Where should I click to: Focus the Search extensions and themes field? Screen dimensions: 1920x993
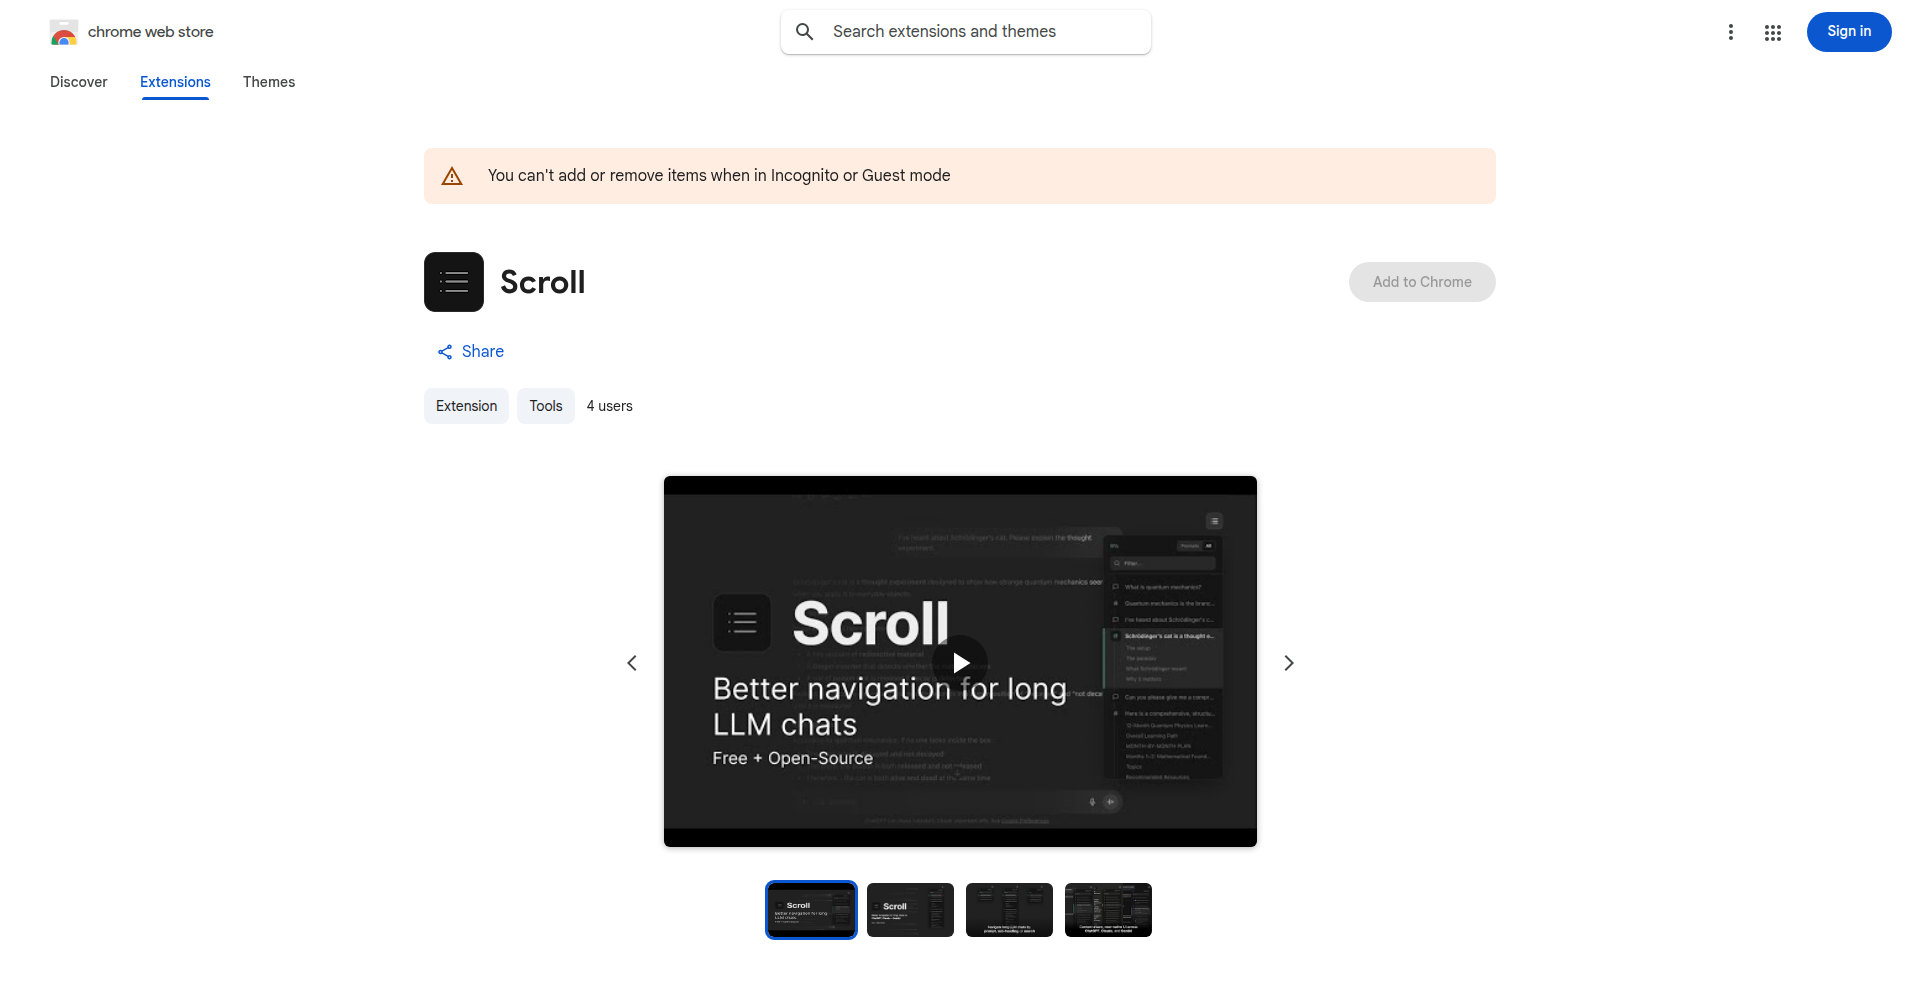(966, 32)
